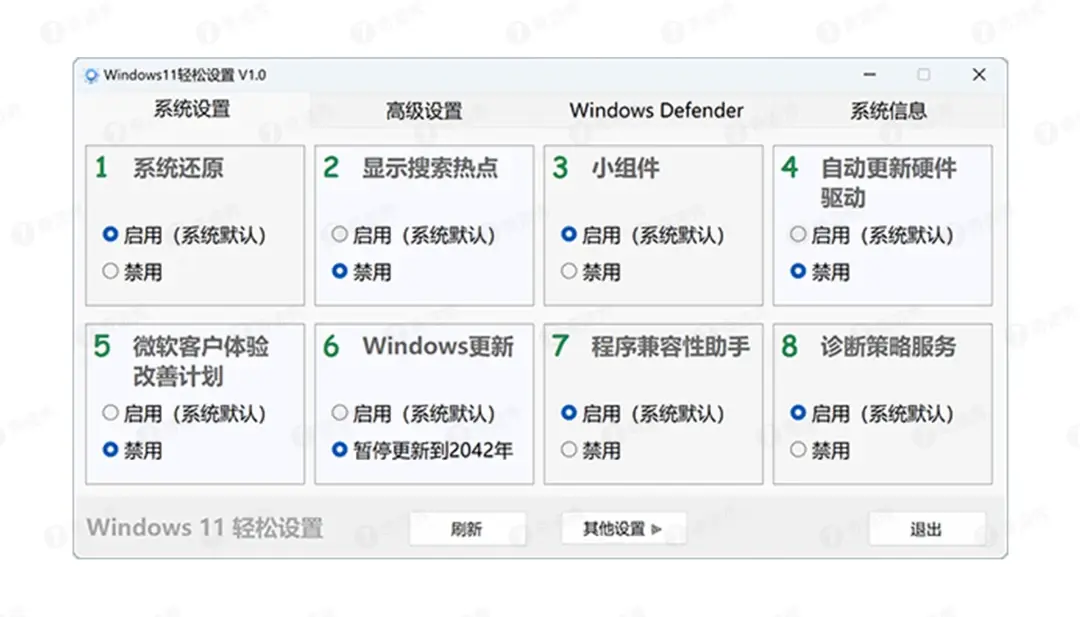1080x617 pixels.
Task: Expand the 其他设置 dropdown menu
Action: click(x=623, y=529)
